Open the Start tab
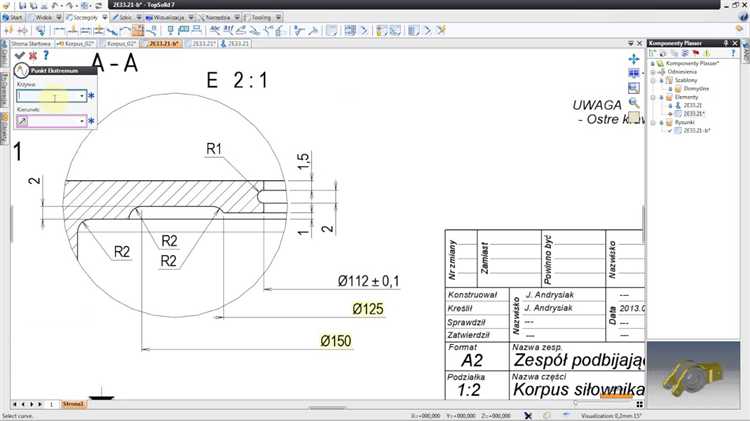Viewport: 750px width, 421px height. pos(13,17)
